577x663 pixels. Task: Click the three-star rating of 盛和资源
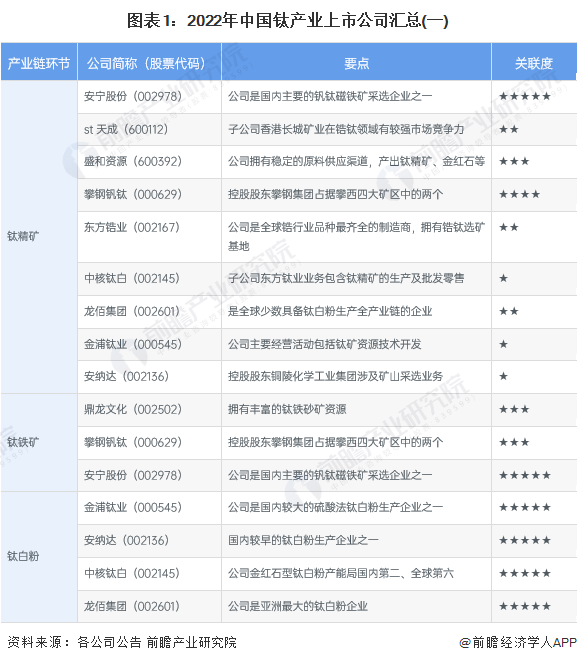click(x=514, y=162)
